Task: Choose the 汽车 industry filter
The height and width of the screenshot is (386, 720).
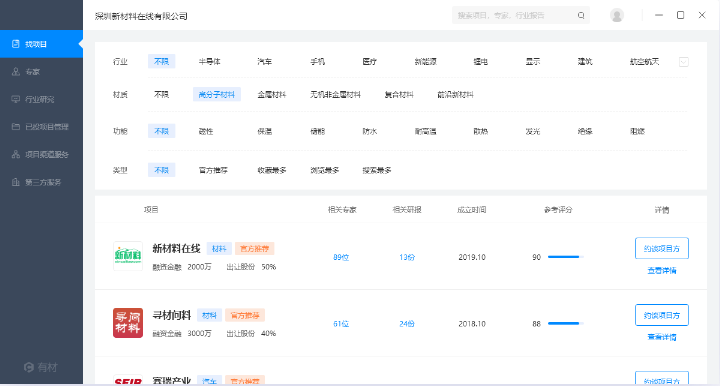Action: (264, 62)
